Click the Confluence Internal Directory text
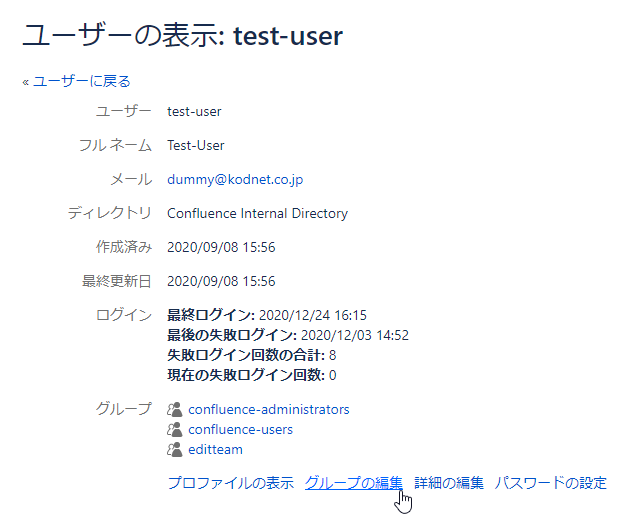Viewport: 632px width, 522px height. pyautogui.click(x=257, y=213)
